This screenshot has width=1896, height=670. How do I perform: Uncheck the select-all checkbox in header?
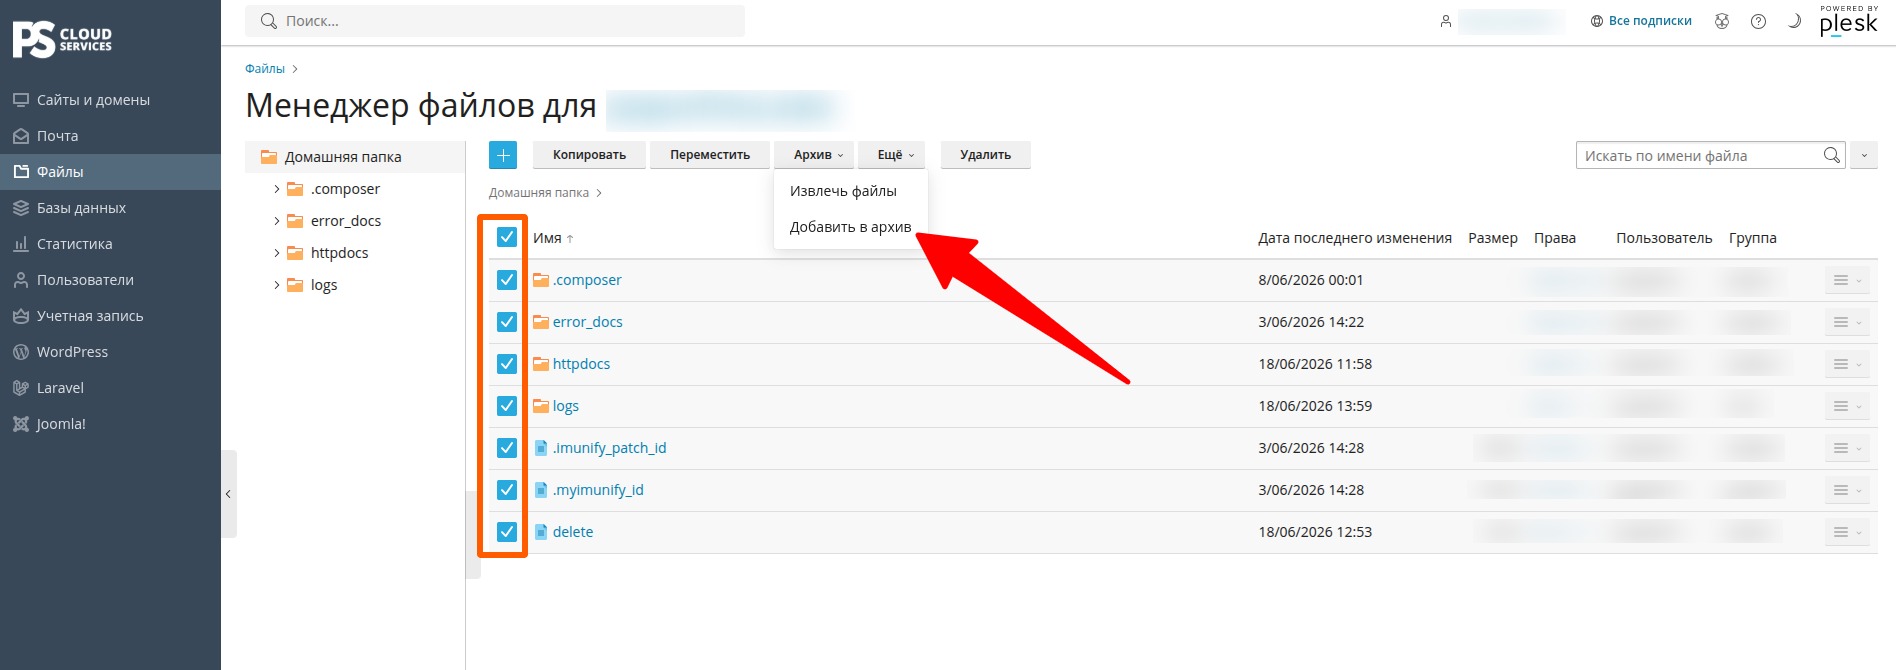507,237
